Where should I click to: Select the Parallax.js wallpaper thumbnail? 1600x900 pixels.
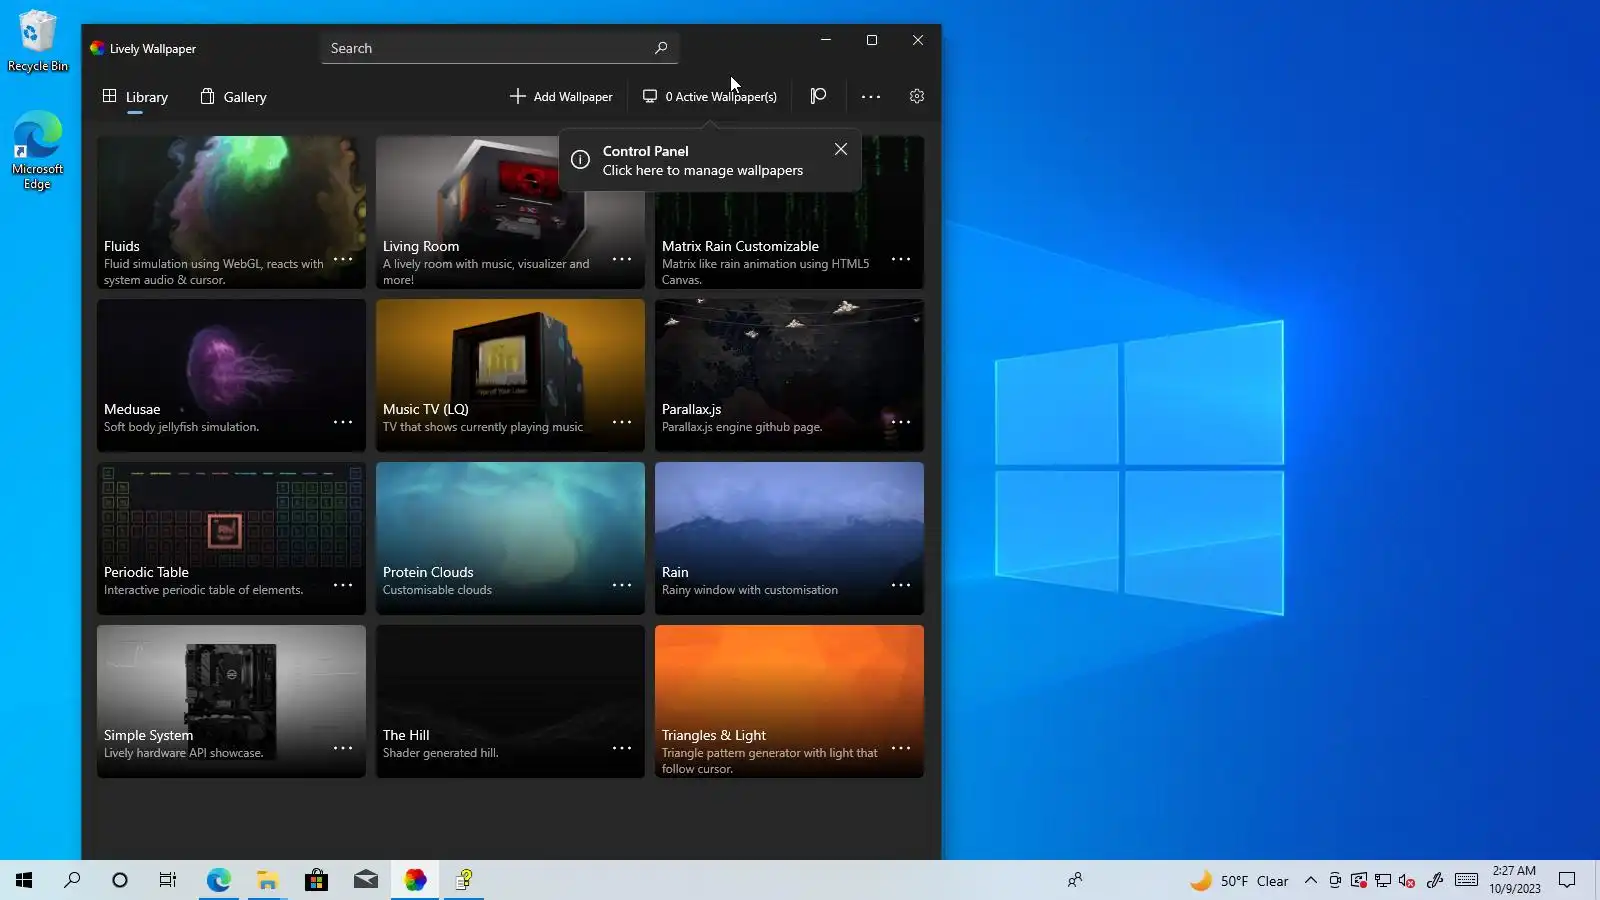(789, 375)
